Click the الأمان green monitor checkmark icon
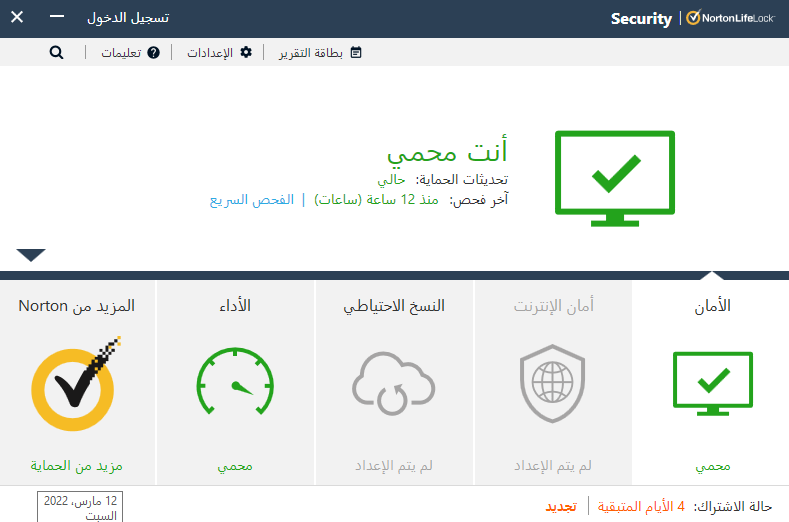Screen dimensions: 789x522 [713, 384]
